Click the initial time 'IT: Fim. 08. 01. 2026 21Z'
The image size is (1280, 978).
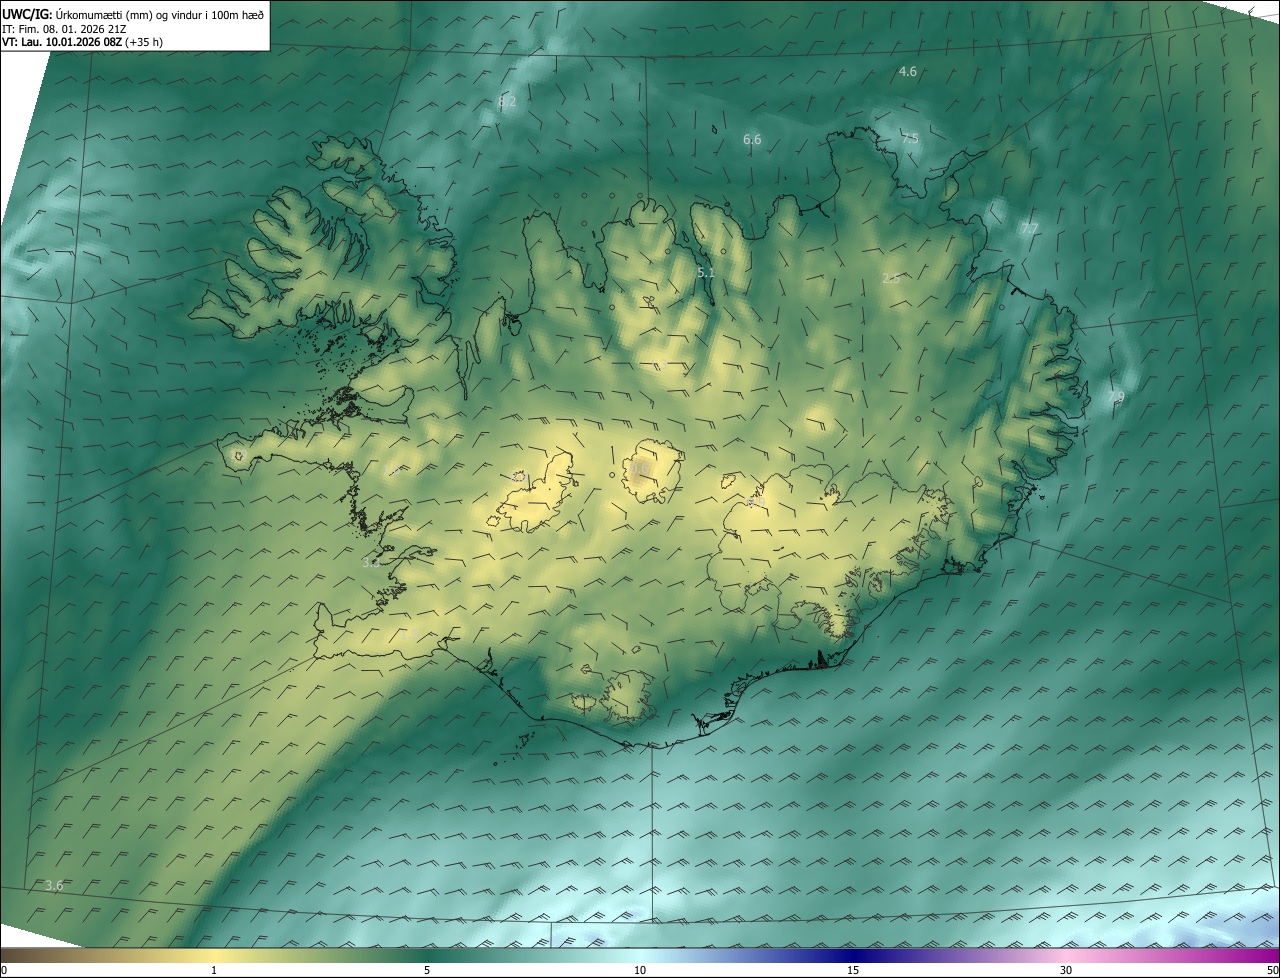[x=66, y=28]
